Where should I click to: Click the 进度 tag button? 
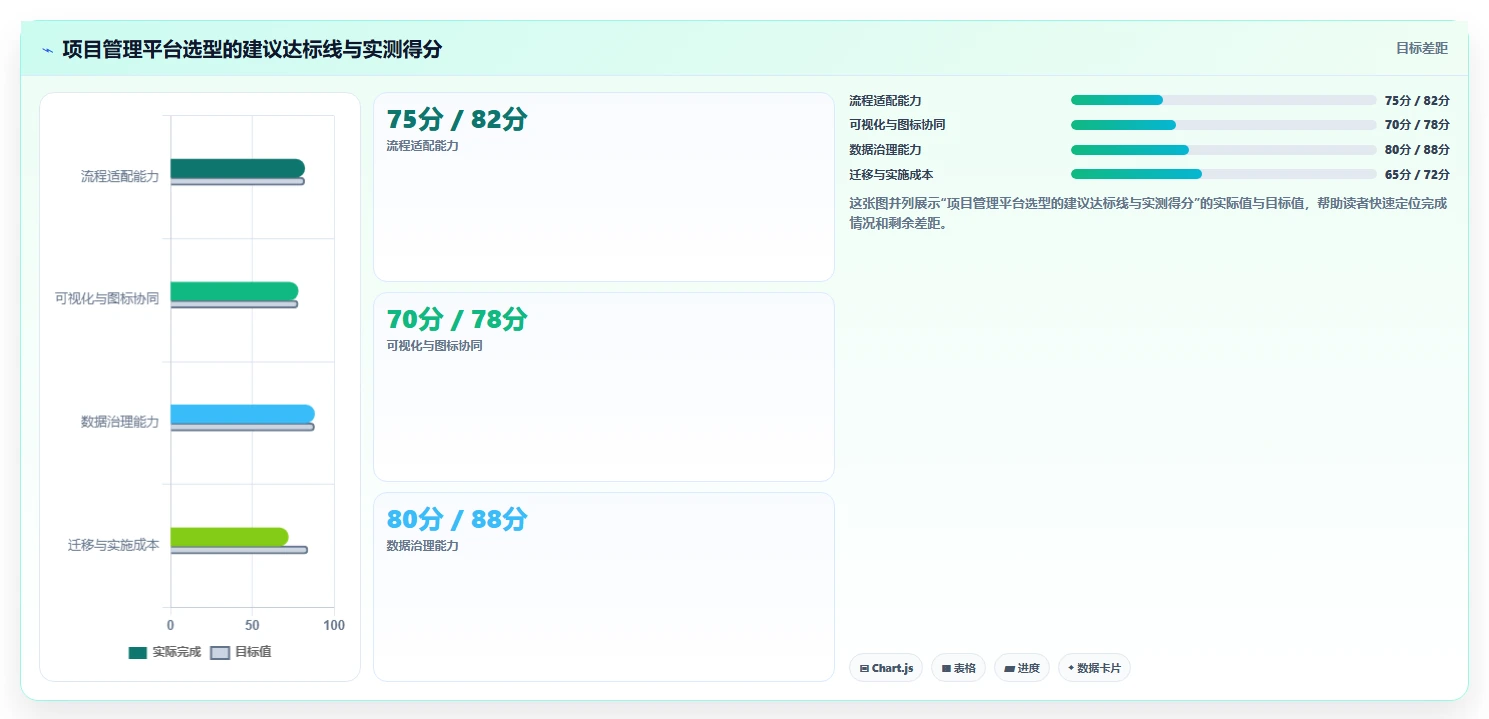click(1022, 668)
